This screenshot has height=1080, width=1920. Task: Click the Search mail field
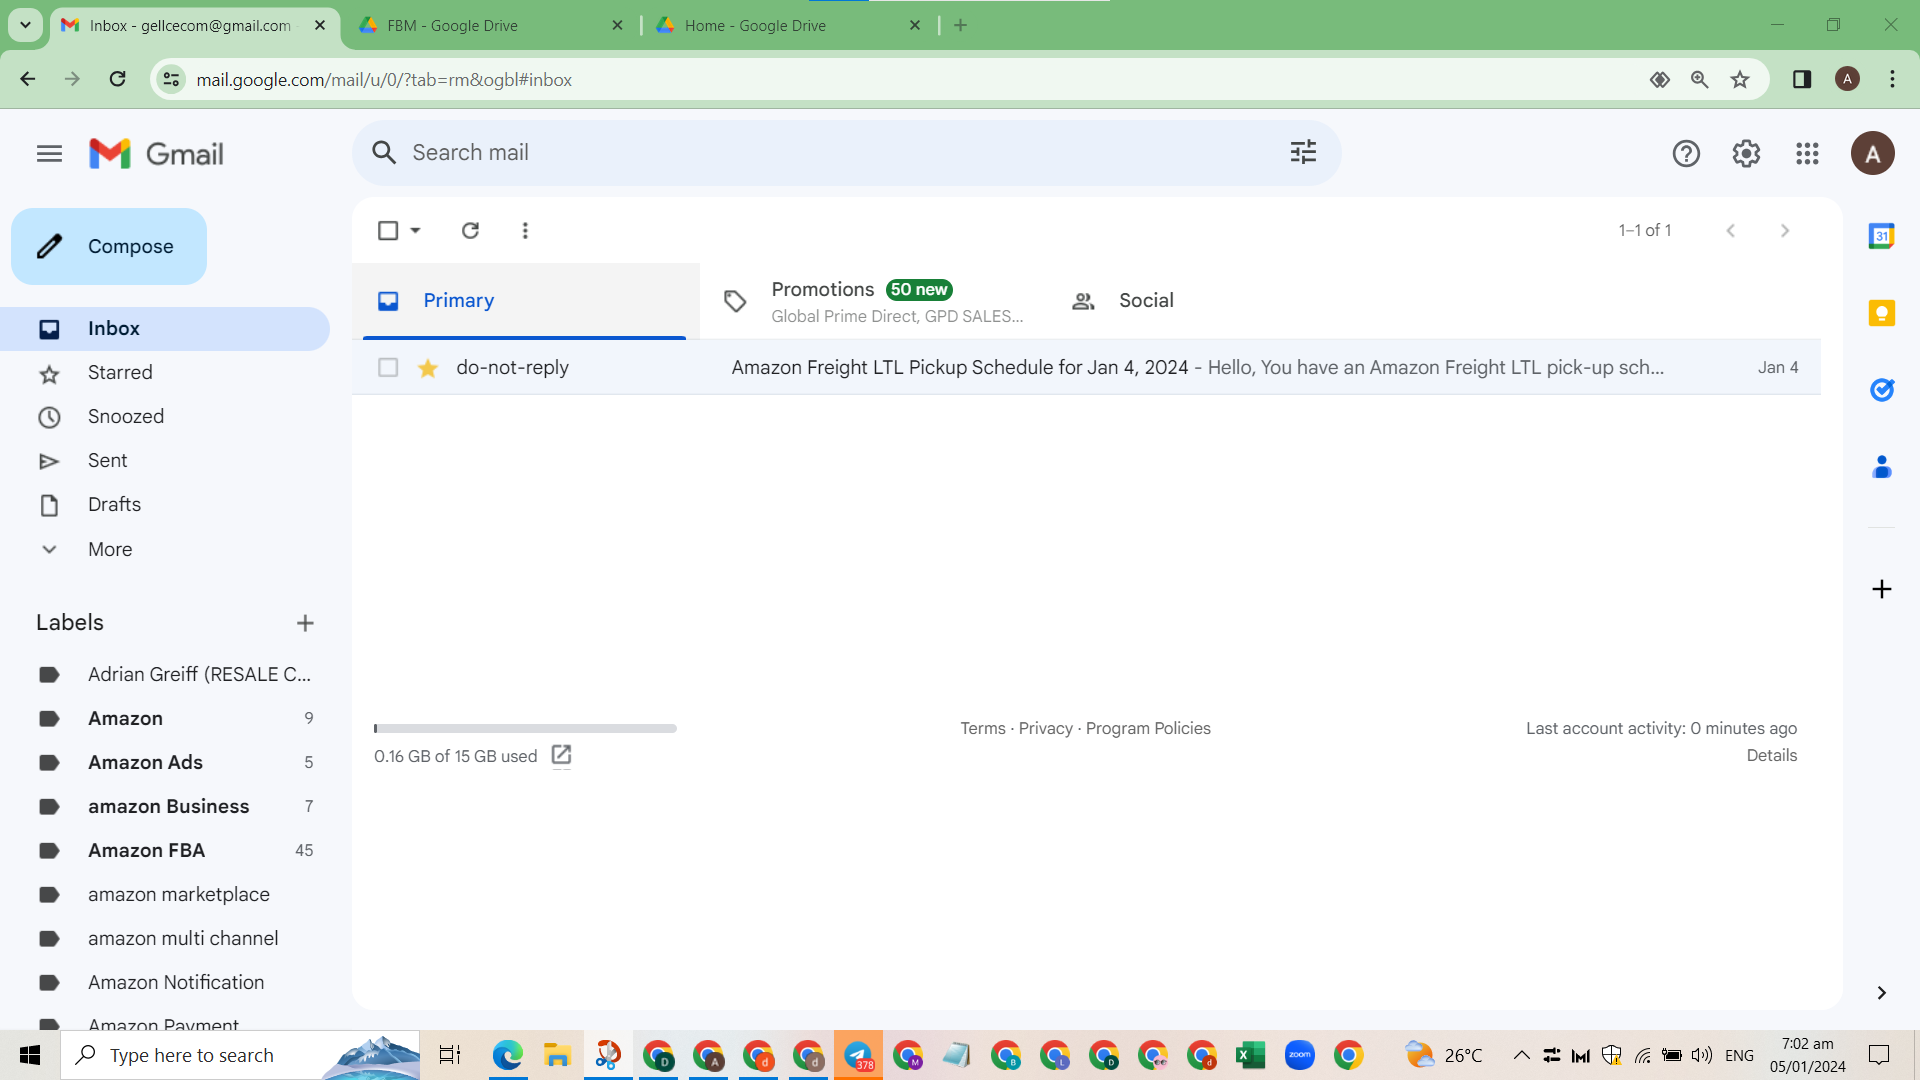coord(845,152)
